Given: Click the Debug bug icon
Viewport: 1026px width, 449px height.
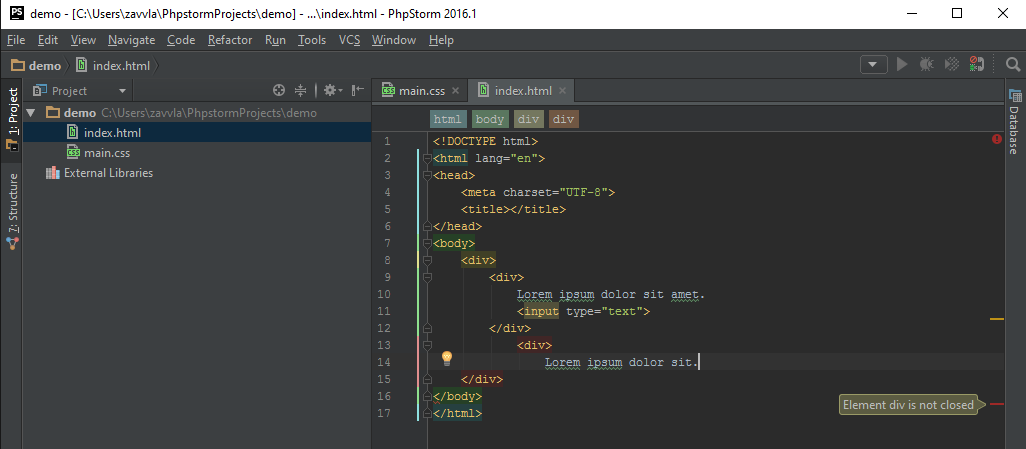Looking at the screenshot, I should coord(926,64).
